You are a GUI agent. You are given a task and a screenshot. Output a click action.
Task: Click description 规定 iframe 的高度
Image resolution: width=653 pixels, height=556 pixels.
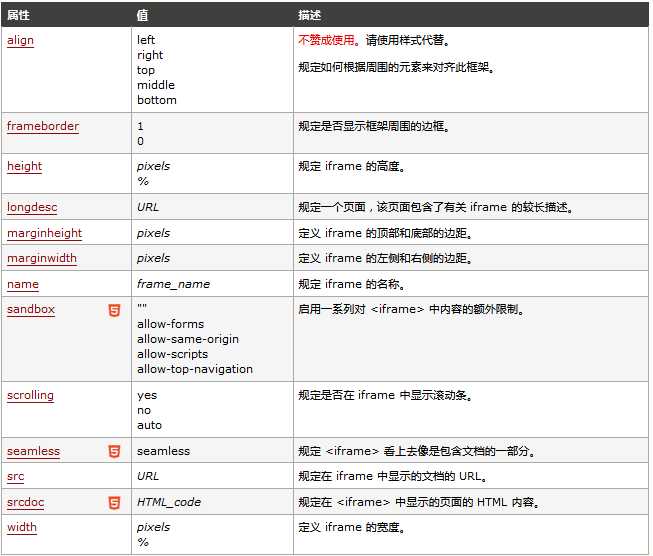(x=351, y=167)
